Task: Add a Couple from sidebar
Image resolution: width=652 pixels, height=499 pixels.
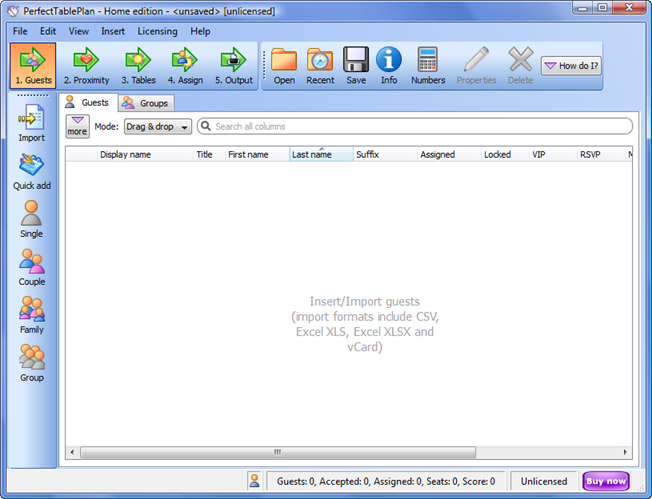Action: click(x=32, y=267)
